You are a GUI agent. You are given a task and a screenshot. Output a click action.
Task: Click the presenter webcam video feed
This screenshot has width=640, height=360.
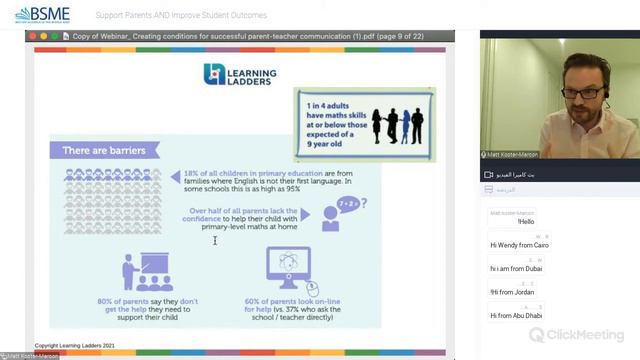tap(560, 98)
